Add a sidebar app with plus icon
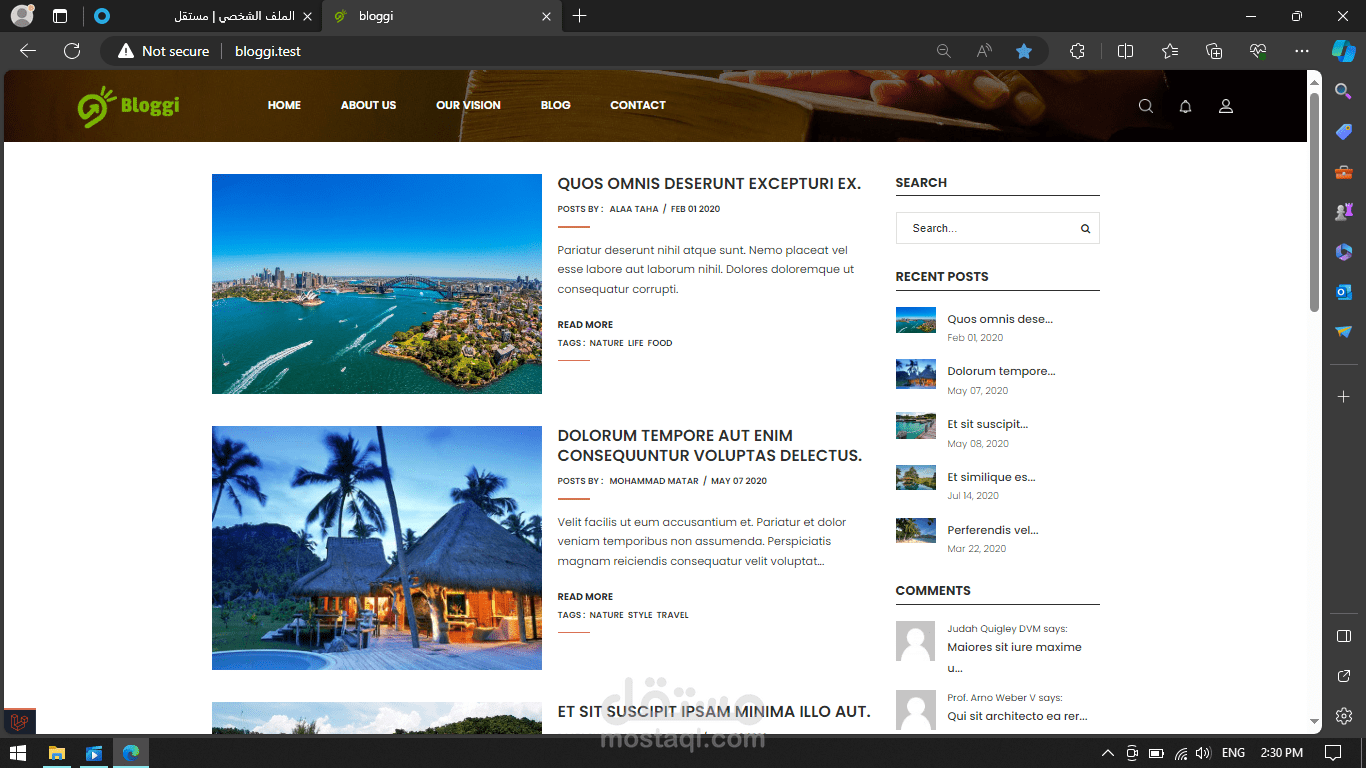 pos(1344,397)
